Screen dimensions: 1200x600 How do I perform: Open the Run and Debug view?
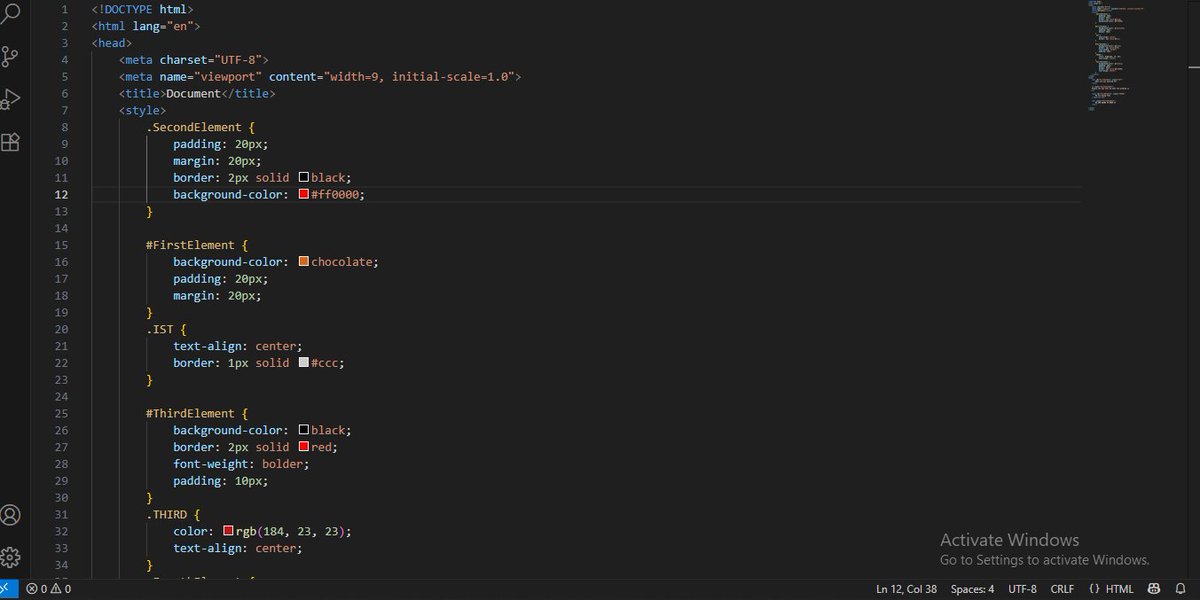(x=10, y=99)
